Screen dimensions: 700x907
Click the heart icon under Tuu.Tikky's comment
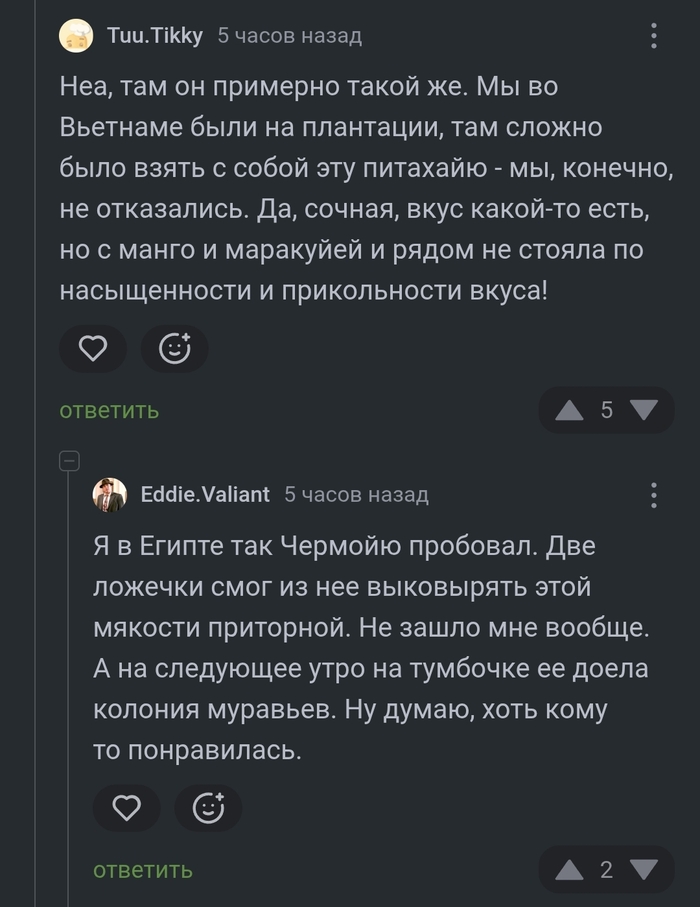tap(92, 348)
